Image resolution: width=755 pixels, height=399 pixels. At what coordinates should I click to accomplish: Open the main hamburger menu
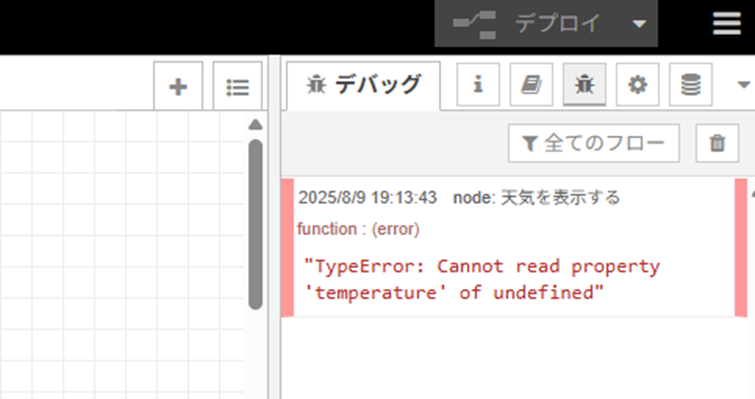727,23
